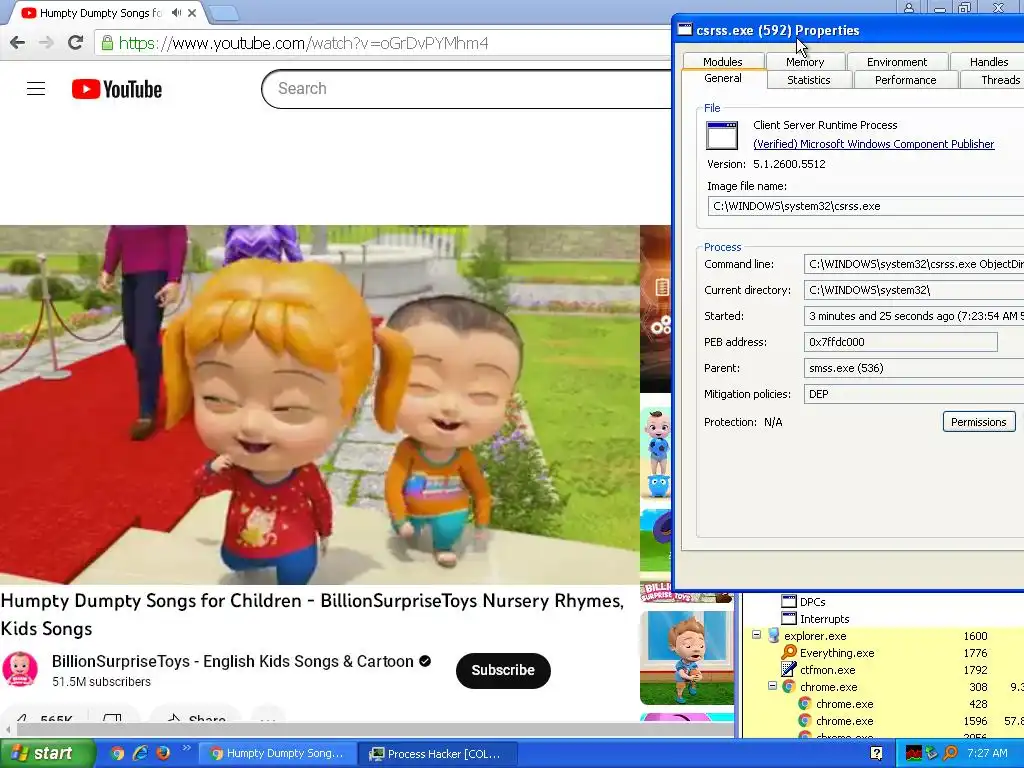
Task: Click Safely Remove Hardware tray icon
Action: click(x=931, y=753)
